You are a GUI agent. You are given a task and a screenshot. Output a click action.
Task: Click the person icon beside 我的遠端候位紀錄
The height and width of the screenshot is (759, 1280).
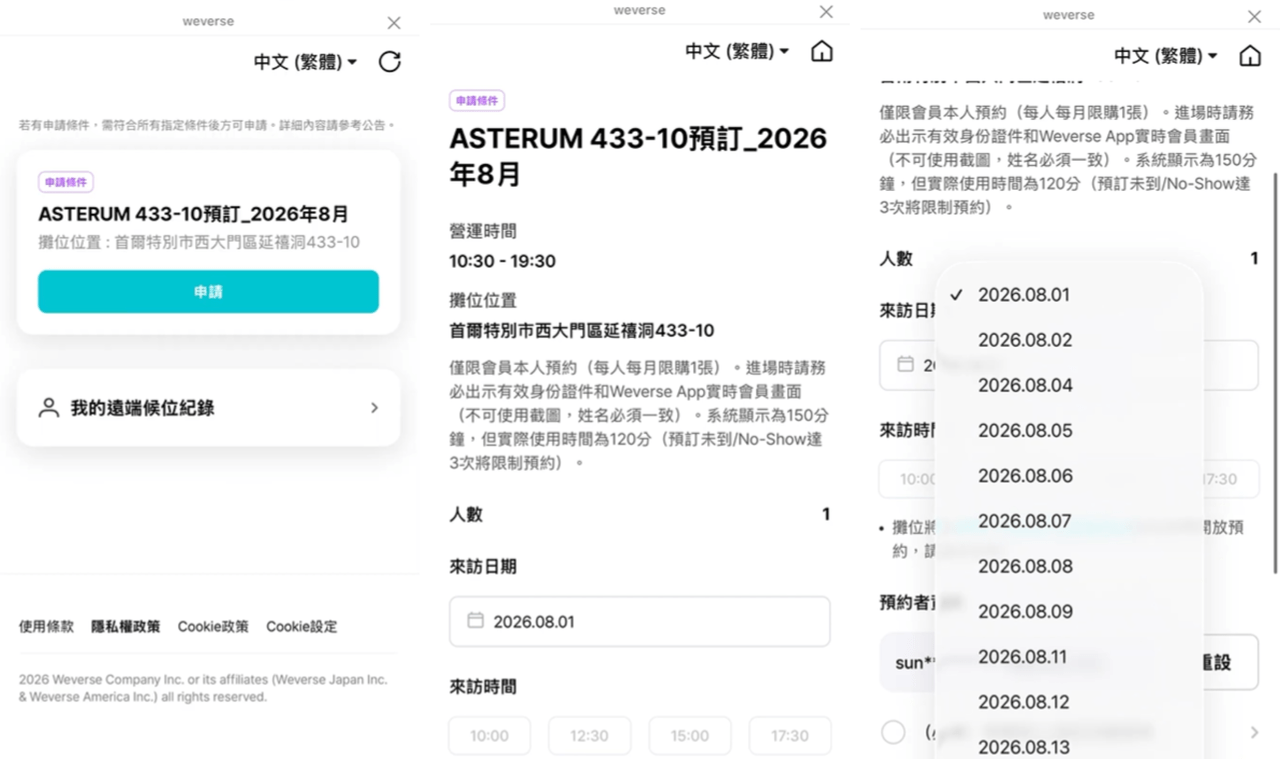coord(49,408)
